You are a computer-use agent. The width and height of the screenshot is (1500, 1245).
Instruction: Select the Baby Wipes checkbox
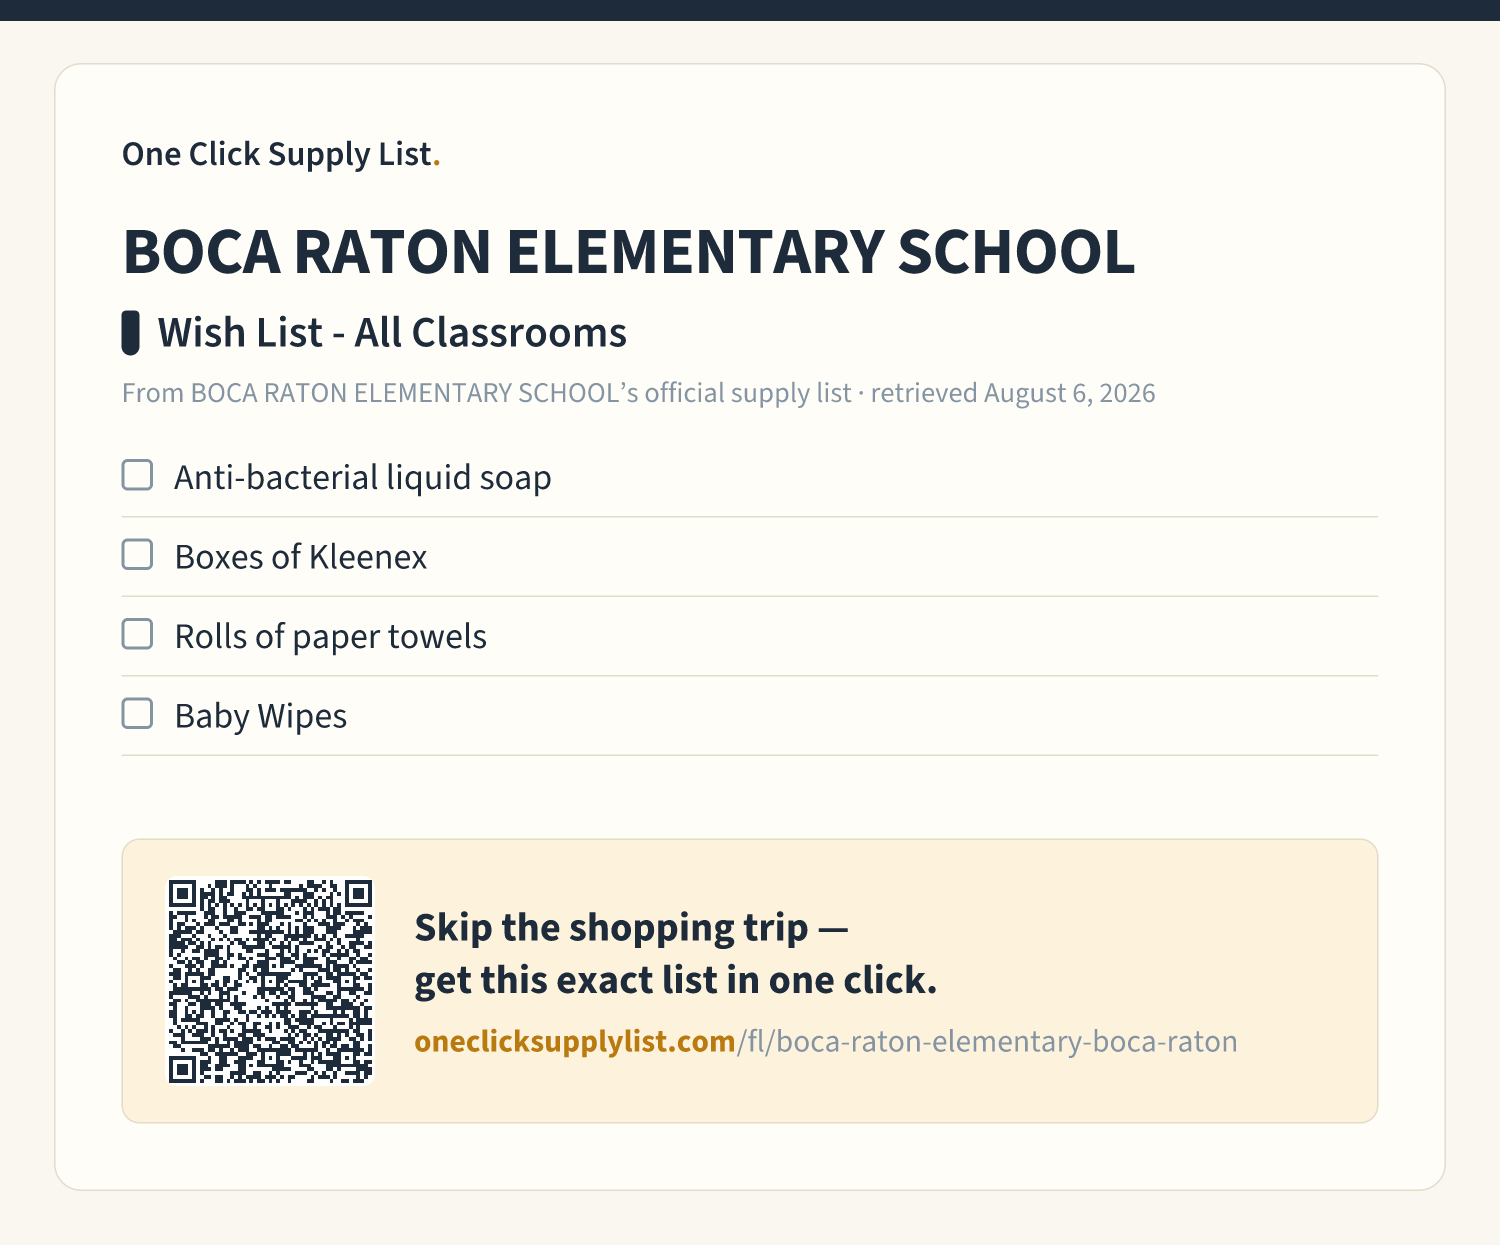(137, 714)
